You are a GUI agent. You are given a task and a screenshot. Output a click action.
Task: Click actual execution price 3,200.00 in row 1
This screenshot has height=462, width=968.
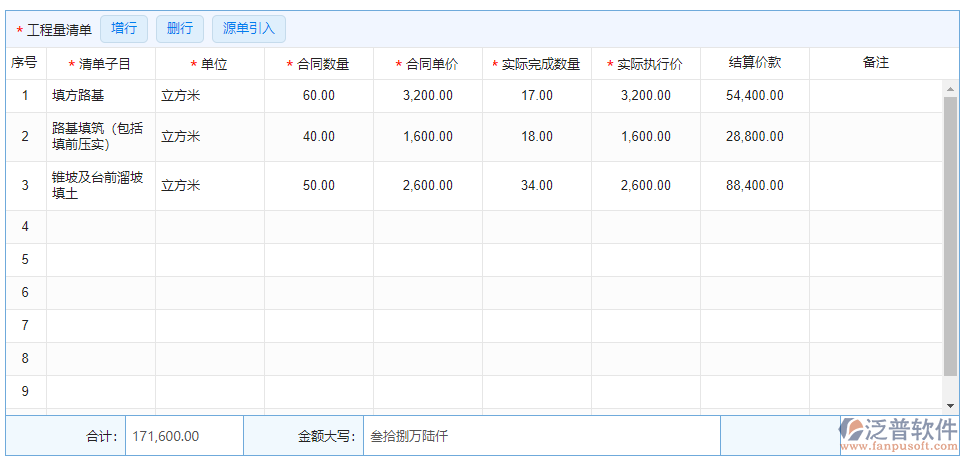[646, 96]
